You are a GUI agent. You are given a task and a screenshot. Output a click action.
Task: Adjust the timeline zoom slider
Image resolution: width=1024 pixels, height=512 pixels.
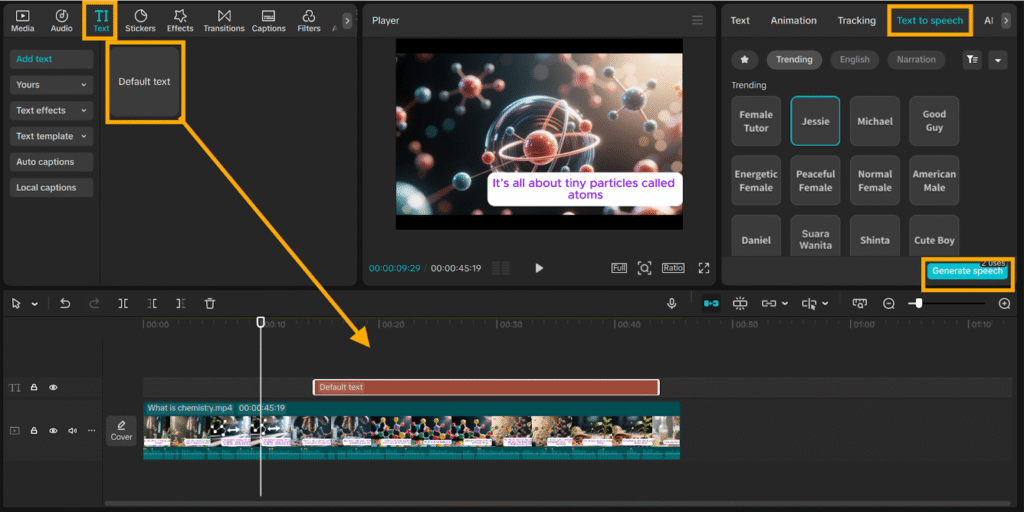(918, 303)
